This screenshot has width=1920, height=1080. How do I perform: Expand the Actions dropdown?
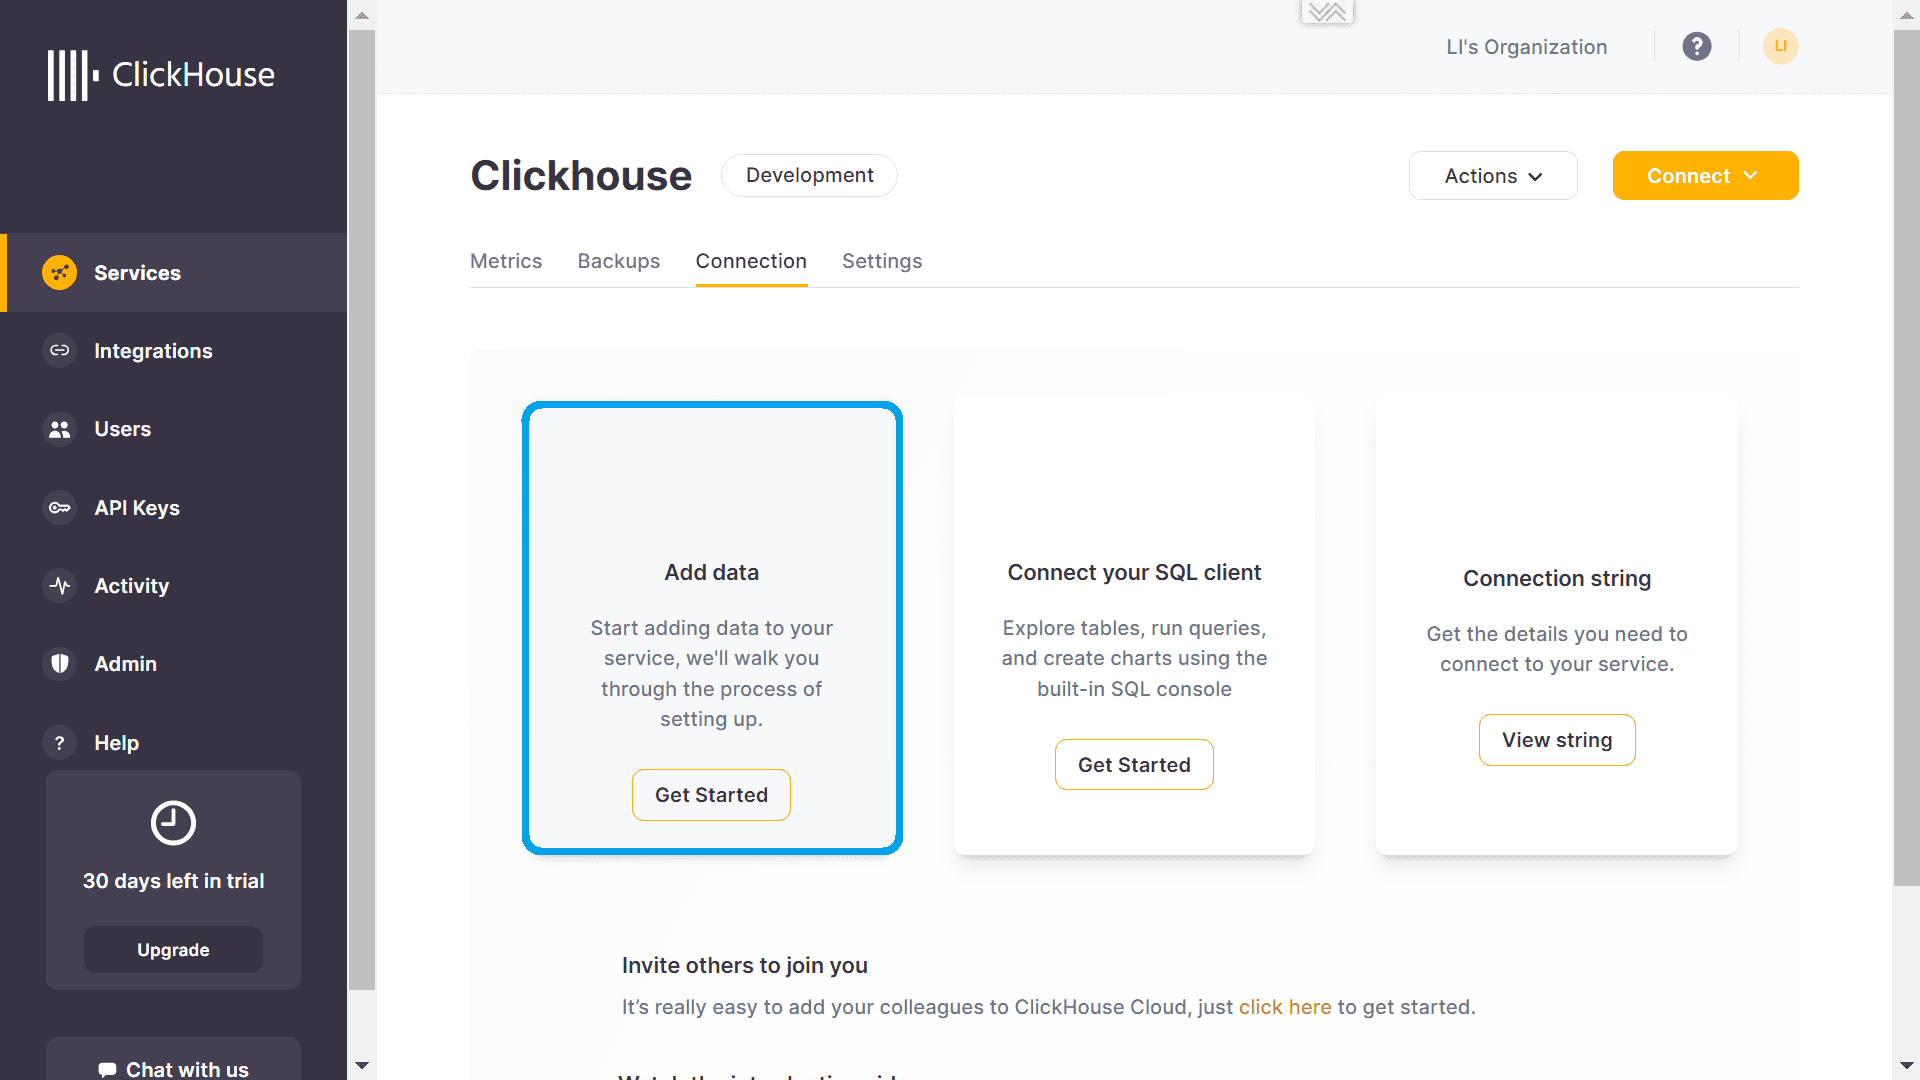tap(1493, 176)
